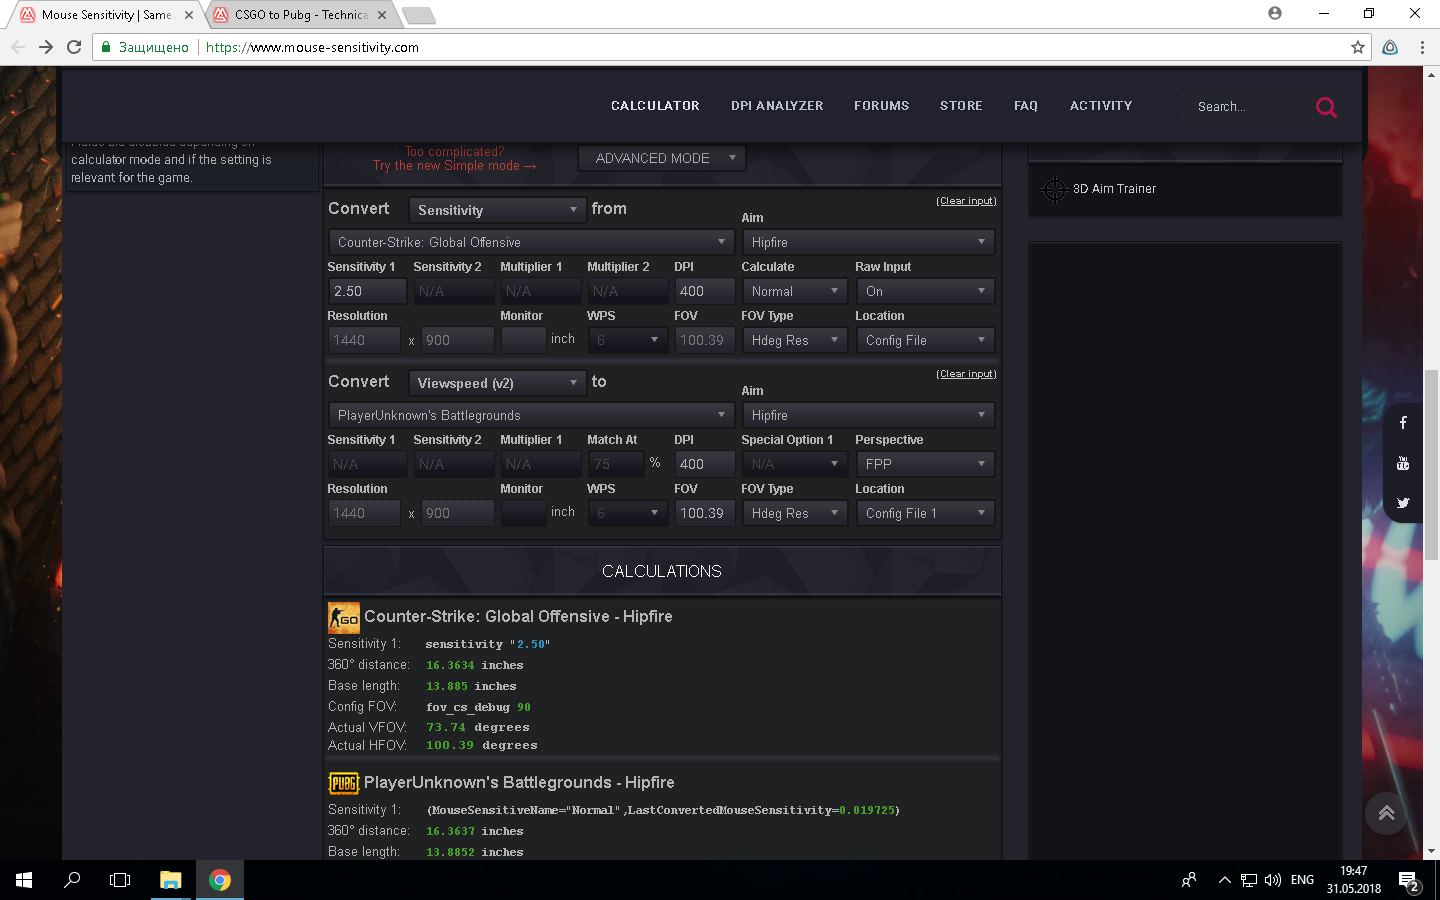
Task: Close the CSGO to Pubg tab
Action: click(x=382, y=15)
